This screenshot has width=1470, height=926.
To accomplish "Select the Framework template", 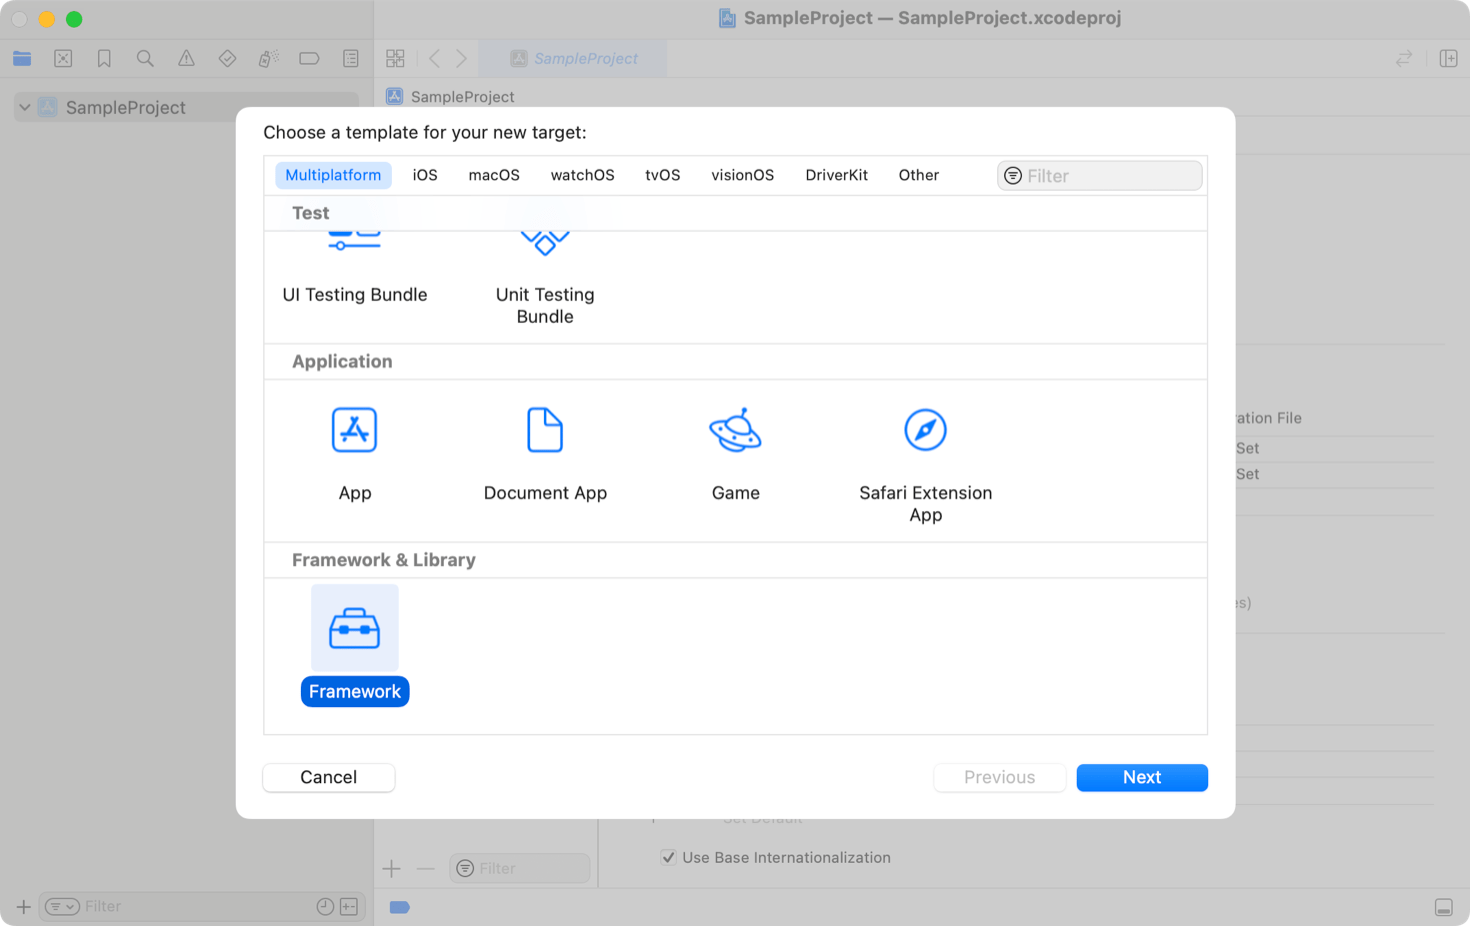I will pyautogui.click(x=354, y=628).
